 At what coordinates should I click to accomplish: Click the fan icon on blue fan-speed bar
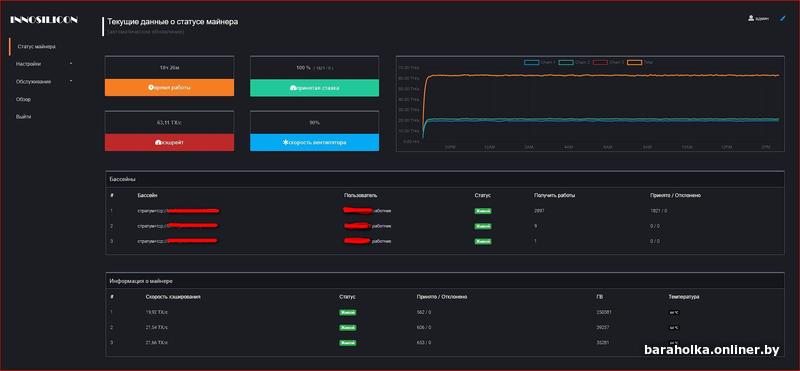(286, 142)
